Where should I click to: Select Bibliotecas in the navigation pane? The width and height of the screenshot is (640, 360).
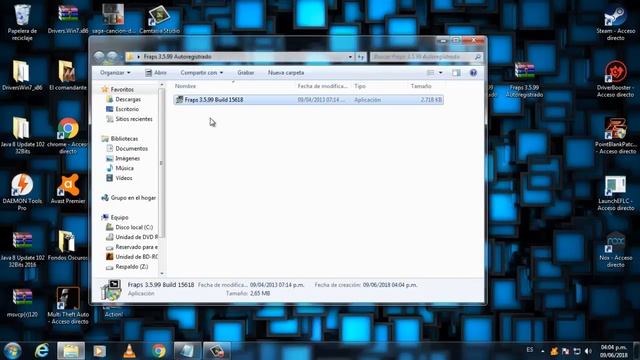click(x=124, y=139)
